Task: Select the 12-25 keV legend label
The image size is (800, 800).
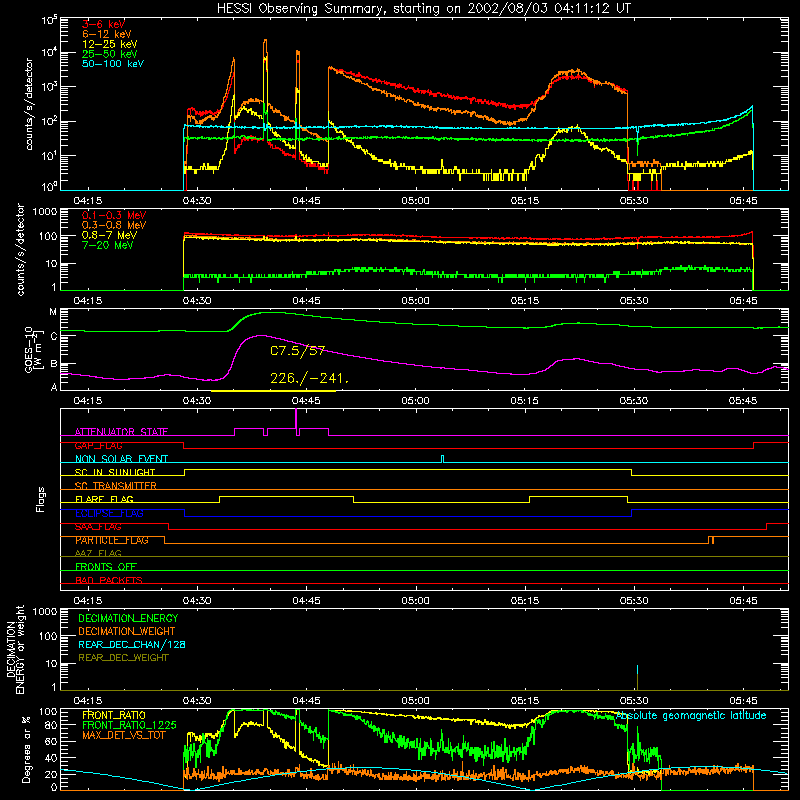Action: tap(109, 44)
